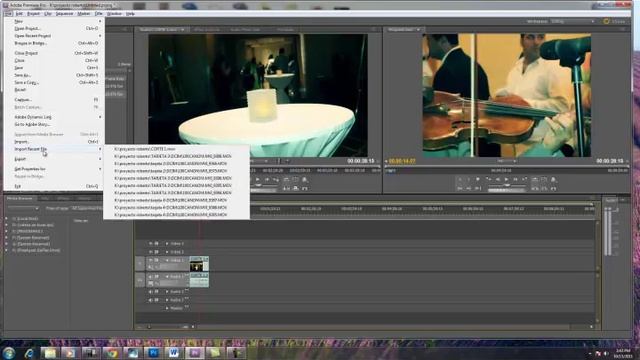The image size is (640, 360).
Task: Expand the Get Properties for submenu
Action: [54, 169]
